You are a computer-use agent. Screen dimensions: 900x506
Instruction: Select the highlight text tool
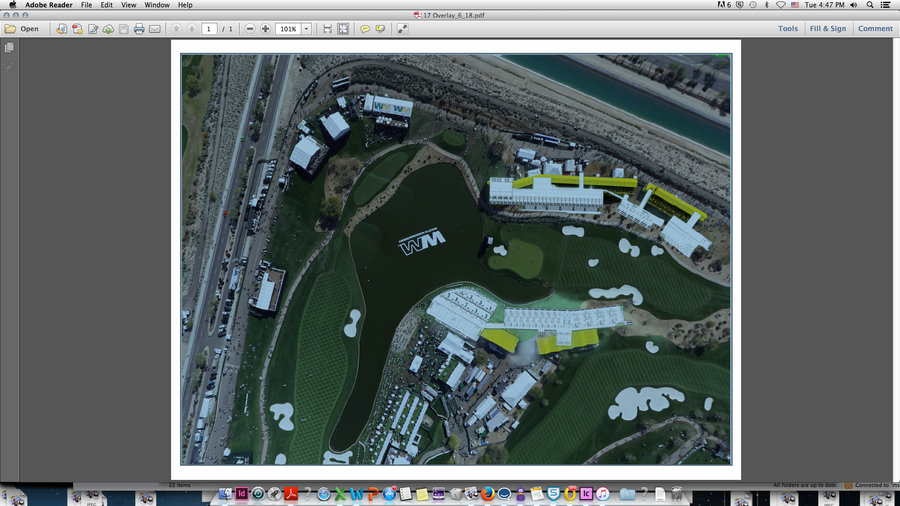[x=380, y=29]
